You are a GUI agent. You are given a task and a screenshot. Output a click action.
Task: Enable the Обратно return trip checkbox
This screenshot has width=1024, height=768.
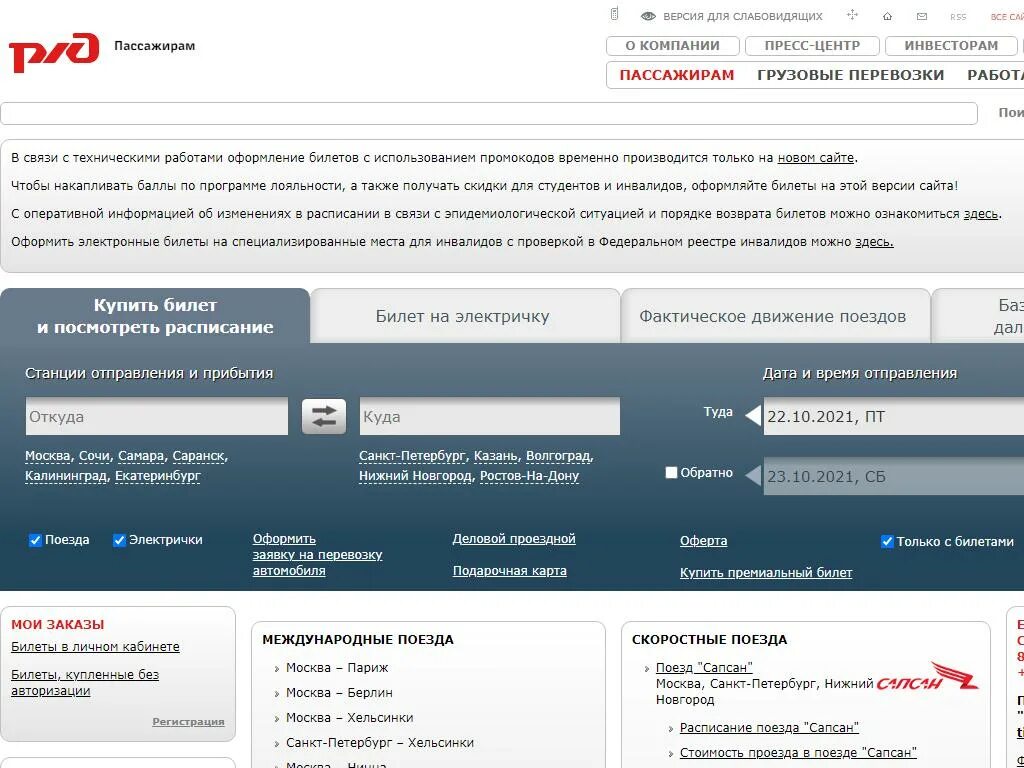click(x=671, y=472)
